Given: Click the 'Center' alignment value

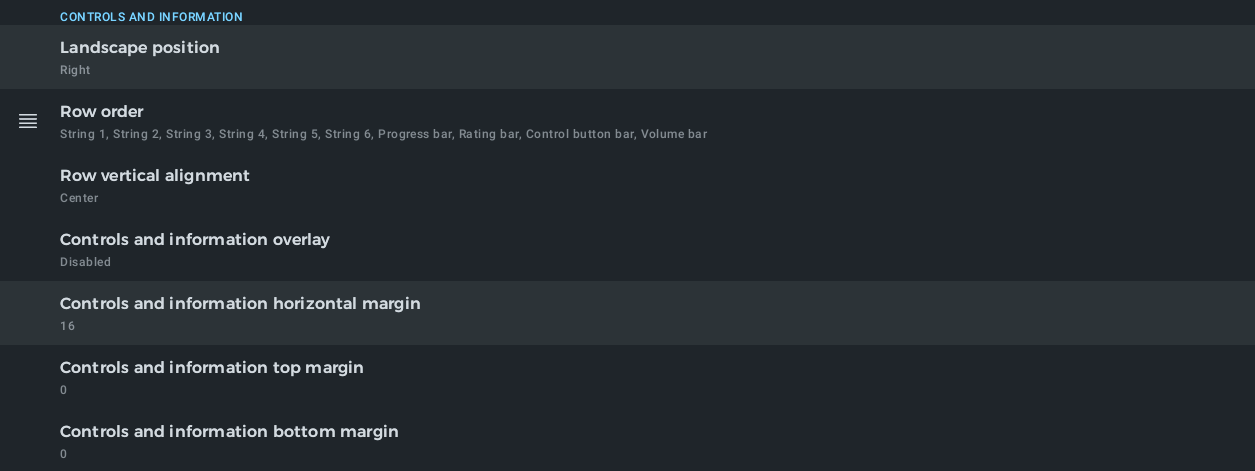Looking at the screenshot, I should point(79,198).
